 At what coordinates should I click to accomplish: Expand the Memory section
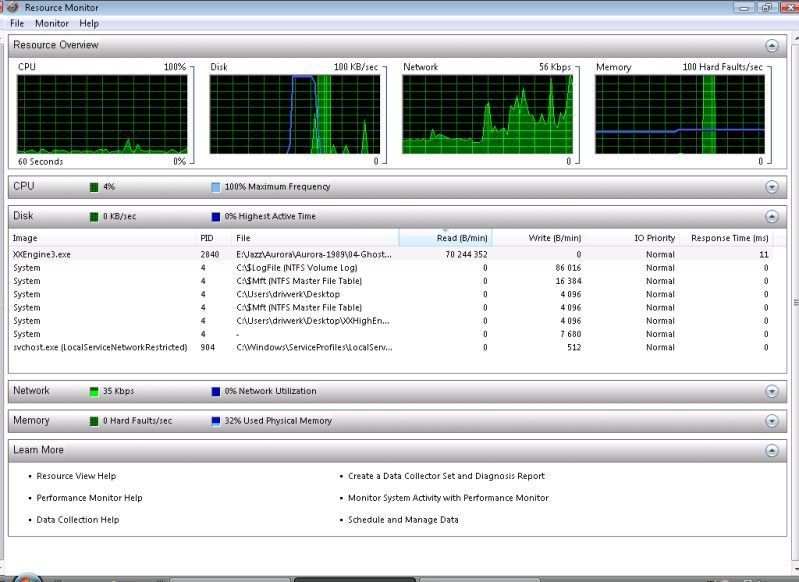click(x=771, y=421)
